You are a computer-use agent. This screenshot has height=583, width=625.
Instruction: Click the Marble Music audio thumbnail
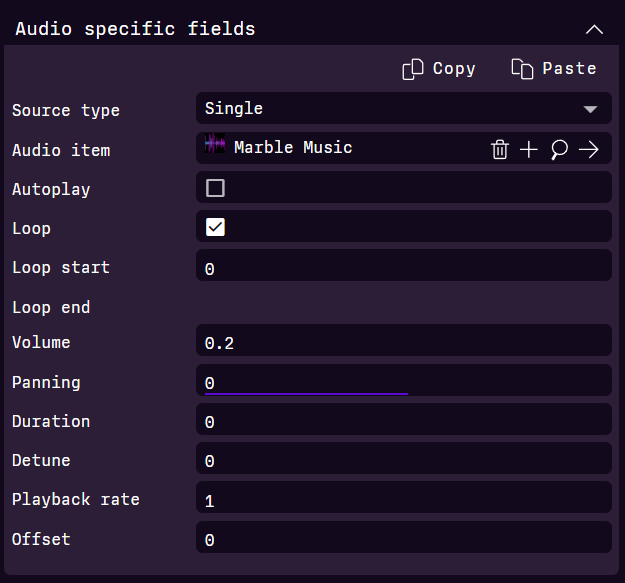(x=215, y=143)
